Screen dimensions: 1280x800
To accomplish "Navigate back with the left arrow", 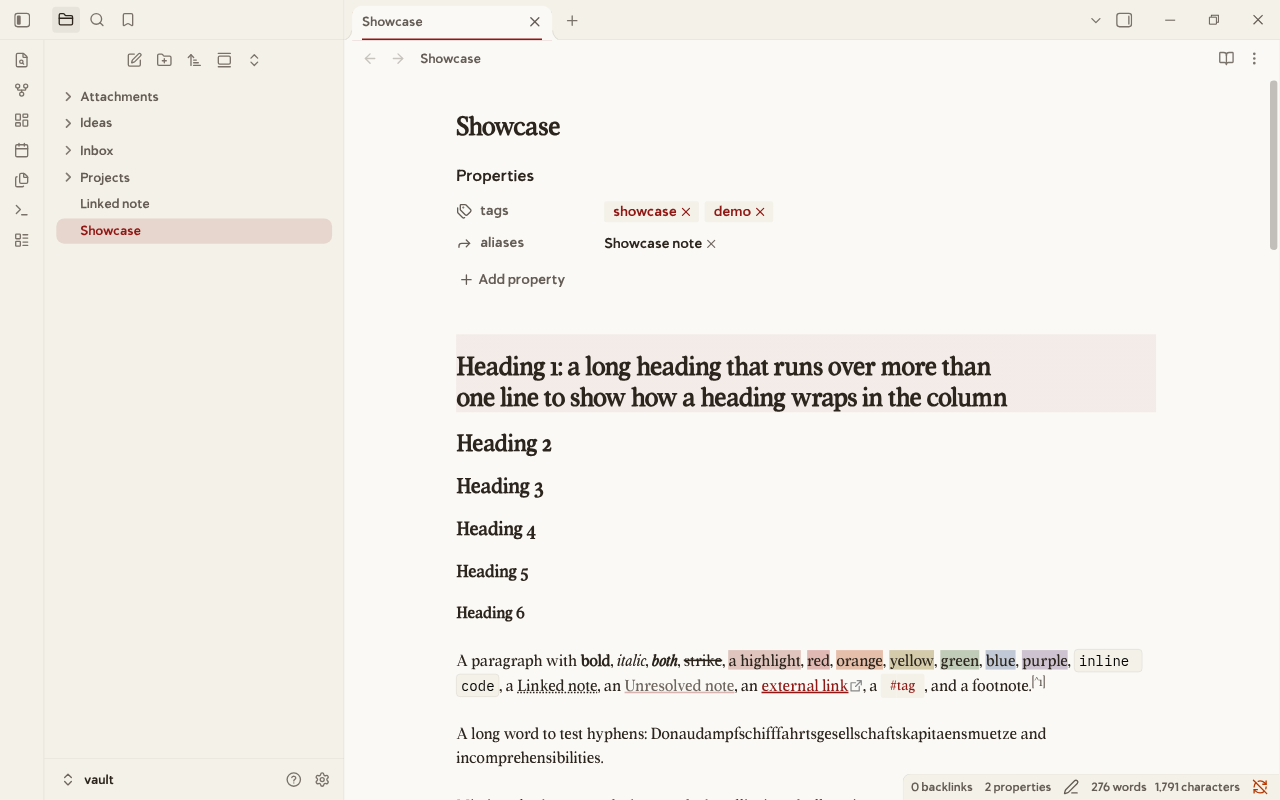I will point(370,59).
